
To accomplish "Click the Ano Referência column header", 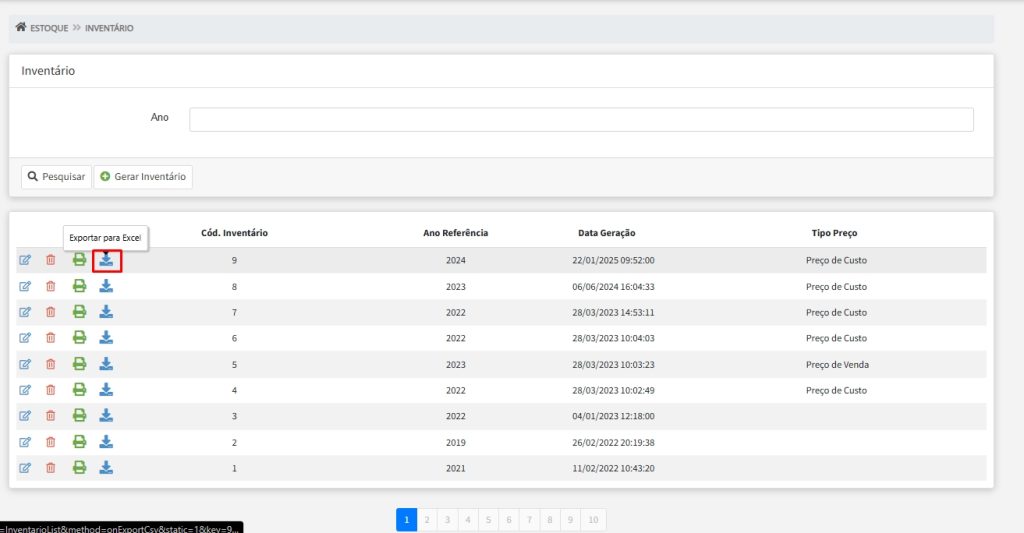I will tap(456, 233).
